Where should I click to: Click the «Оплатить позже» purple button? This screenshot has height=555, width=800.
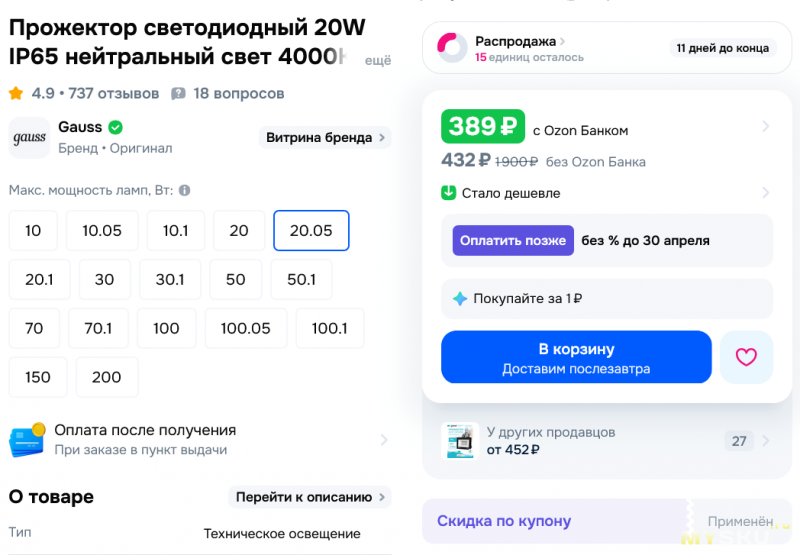(512, 240)
